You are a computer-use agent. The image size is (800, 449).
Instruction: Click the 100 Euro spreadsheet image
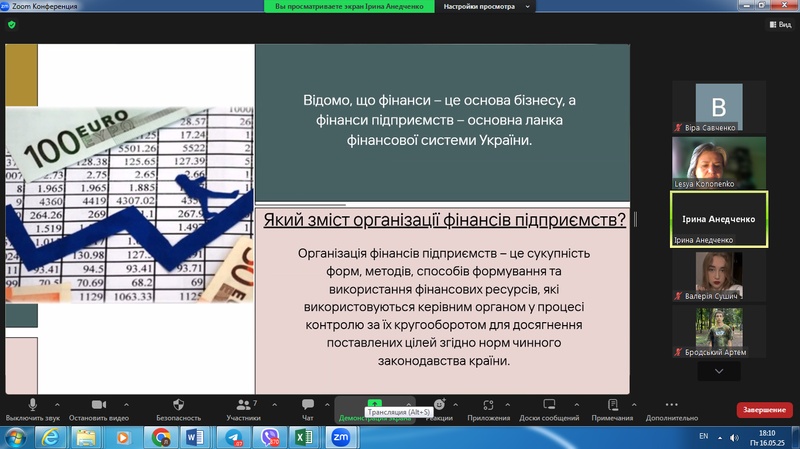130,205
